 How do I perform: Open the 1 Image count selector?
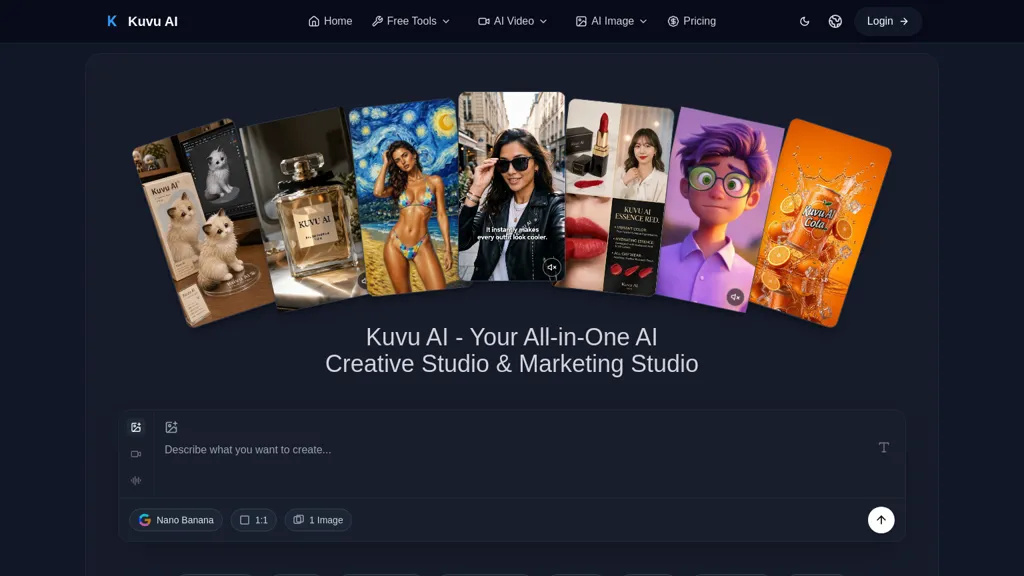[x=318, y=520]
